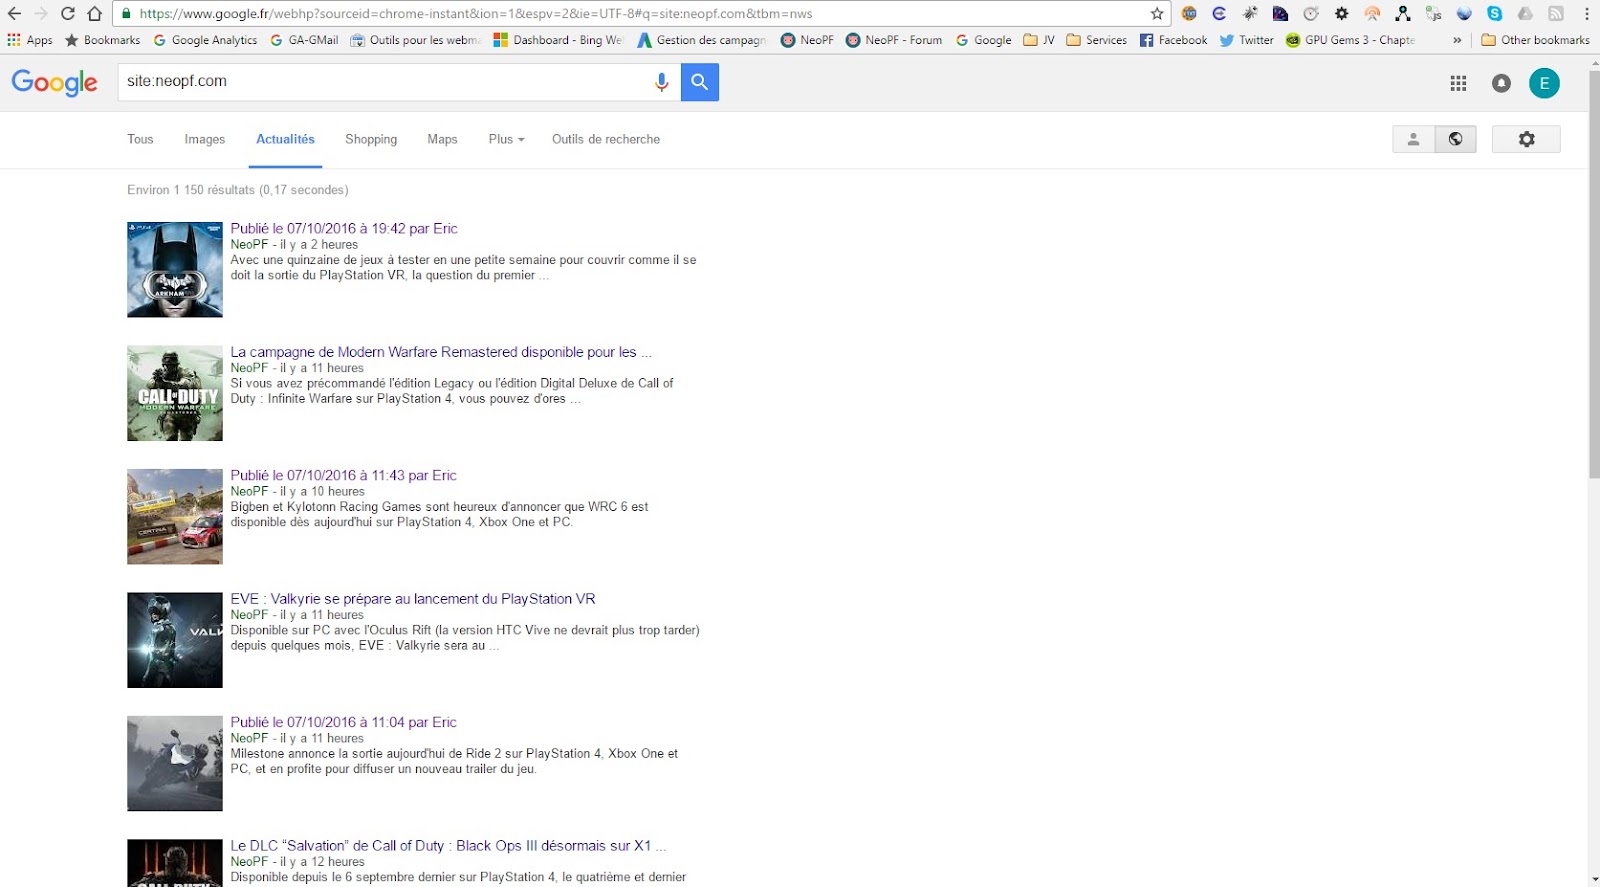Click the EVE Valkyrie thumbnail
Viewport: 1600px width, 887px height.
[175, 640]
